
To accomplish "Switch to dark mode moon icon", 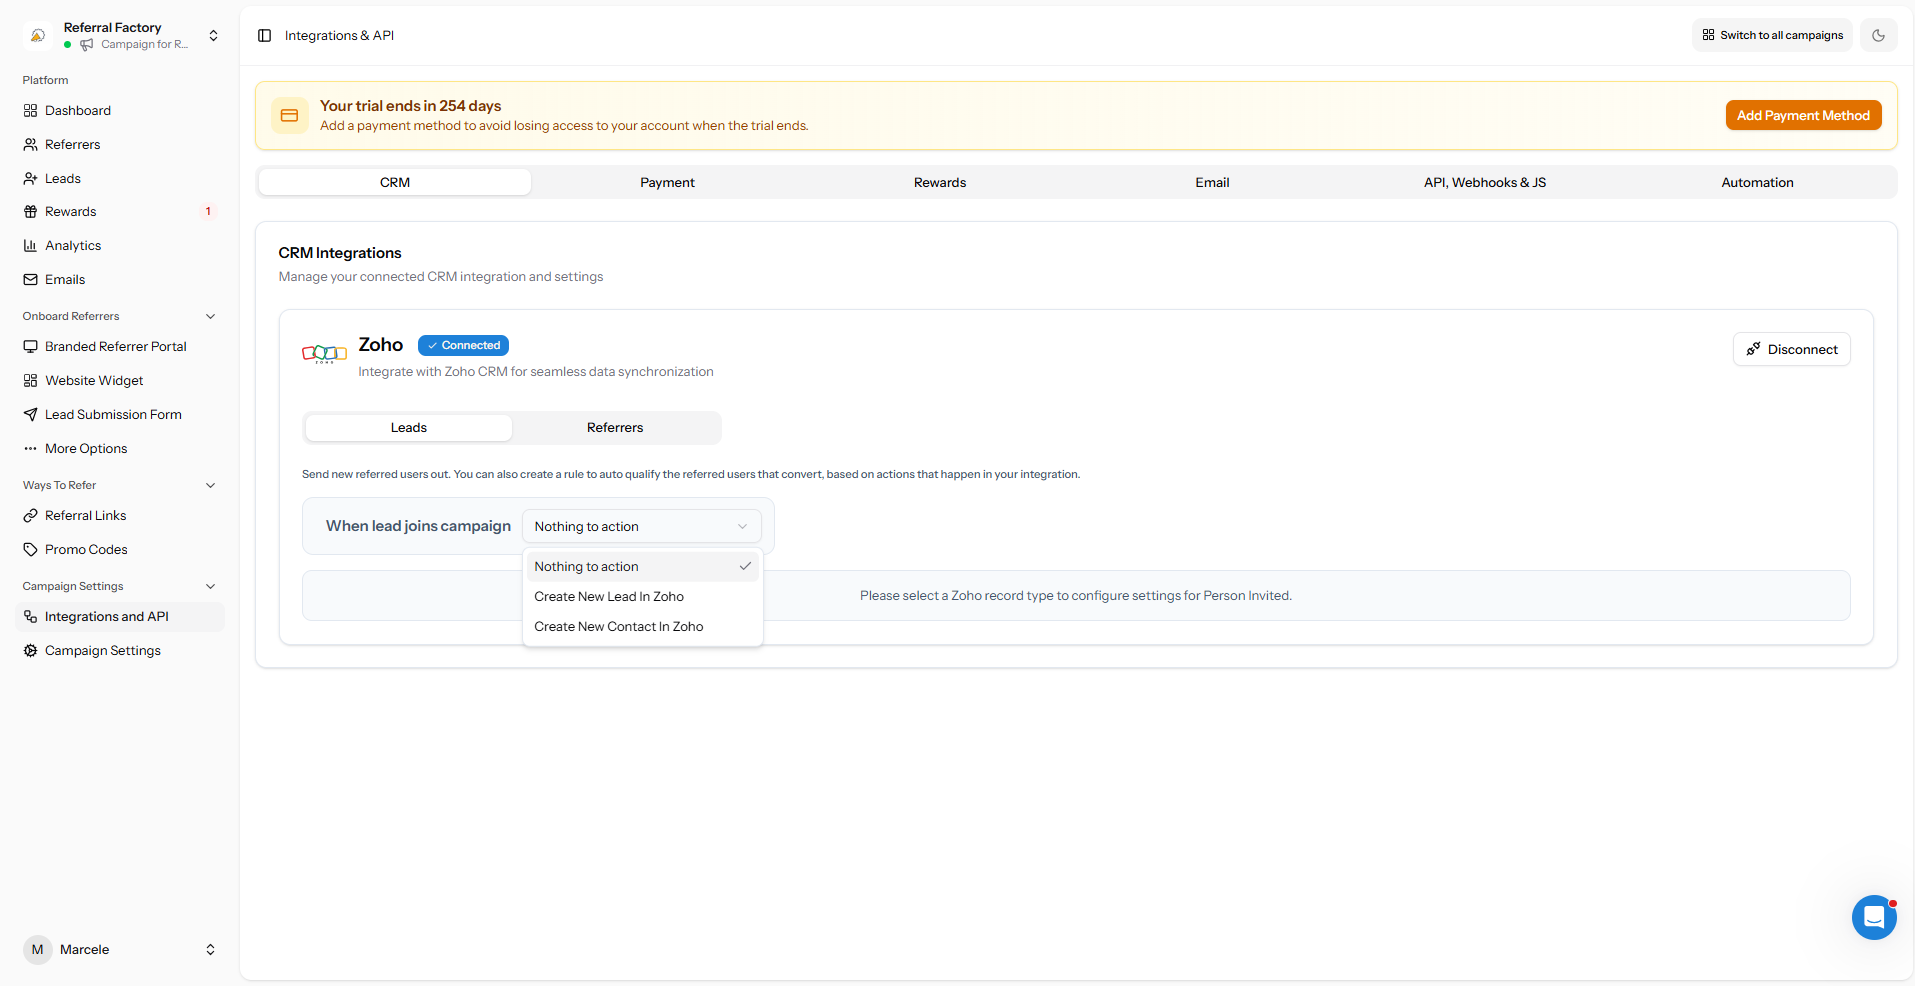I will 1878,35.
